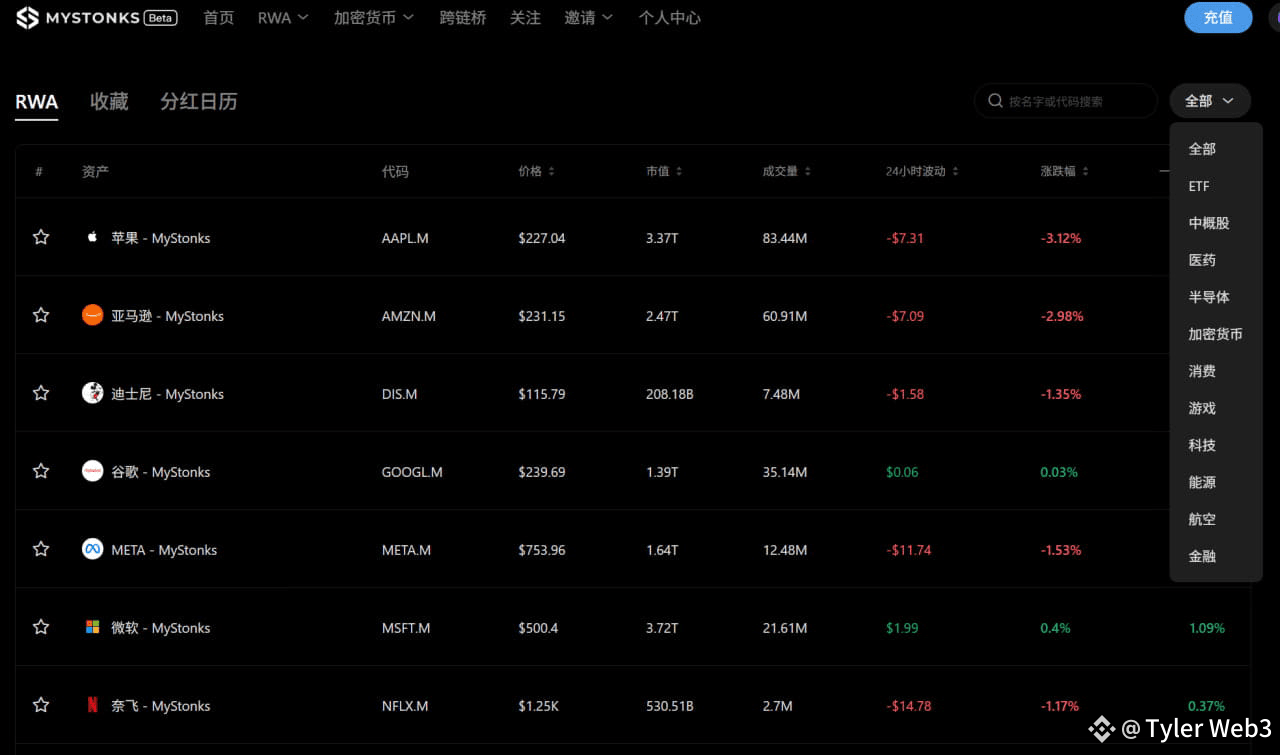
Task: Favorite the NFLX.M row star
Action: [x=41, y=705]
